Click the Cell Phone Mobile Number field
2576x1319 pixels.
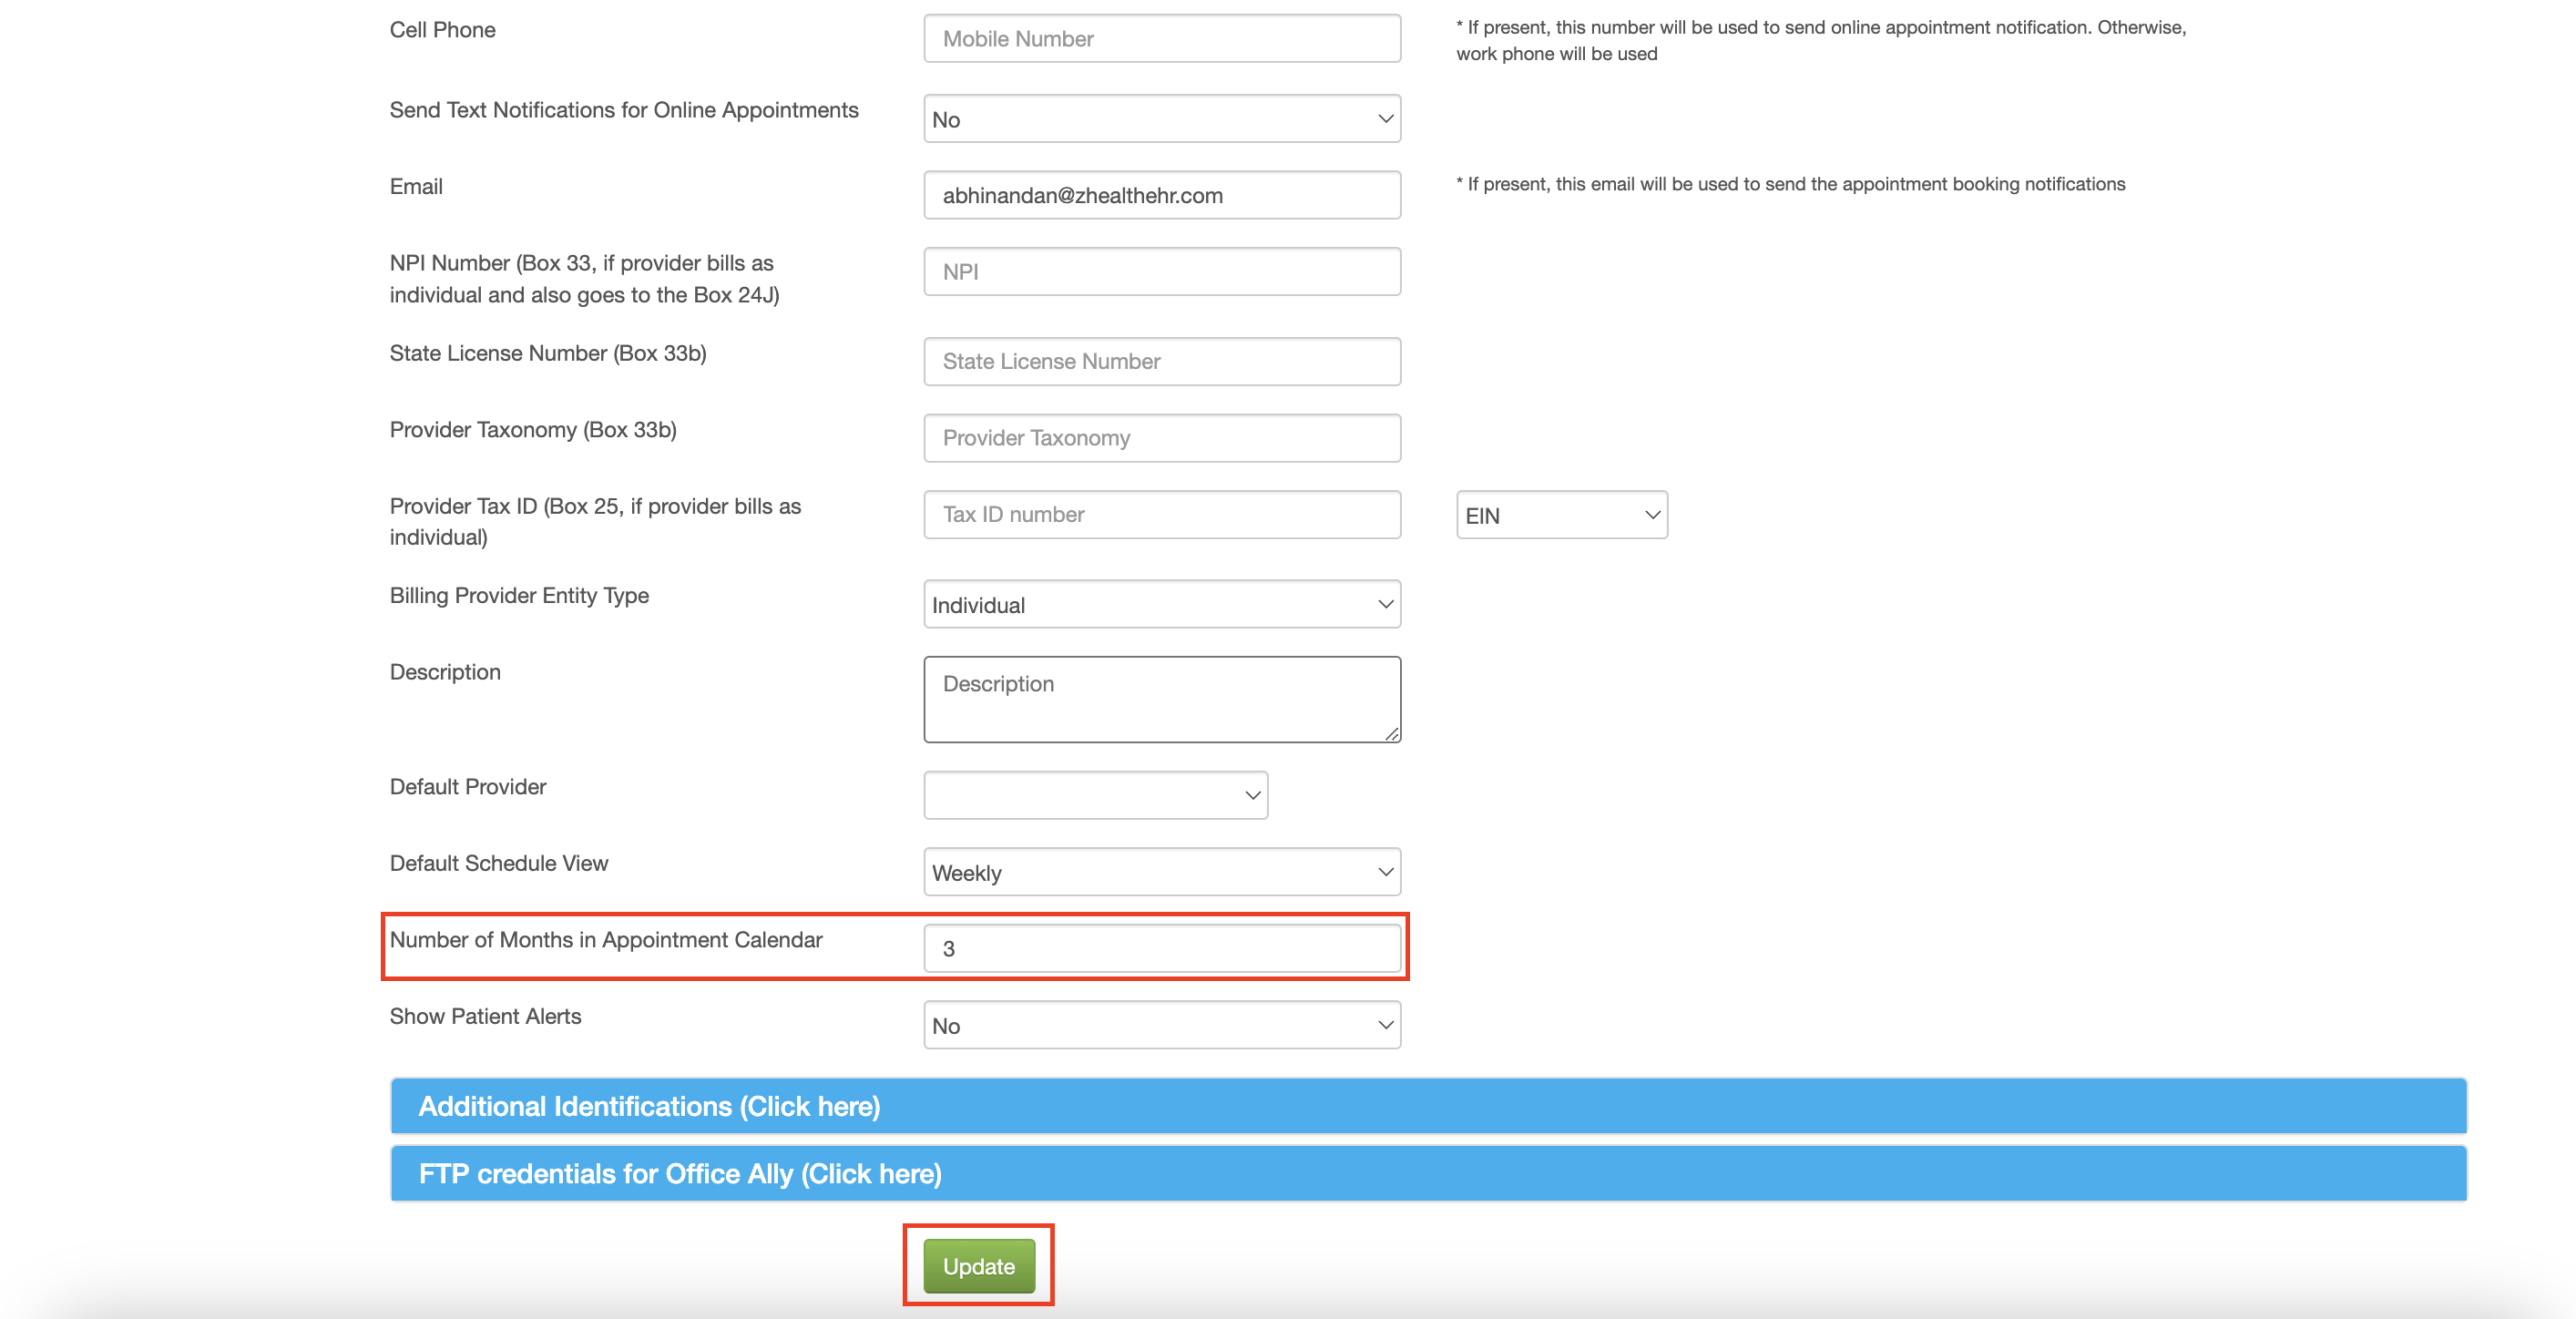(1162, 39)
